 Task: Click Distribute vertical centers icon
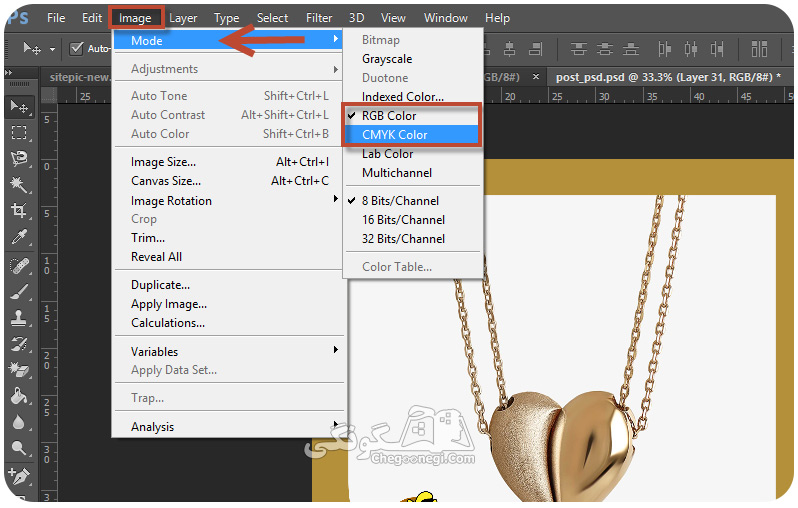(x=605, y=49)
